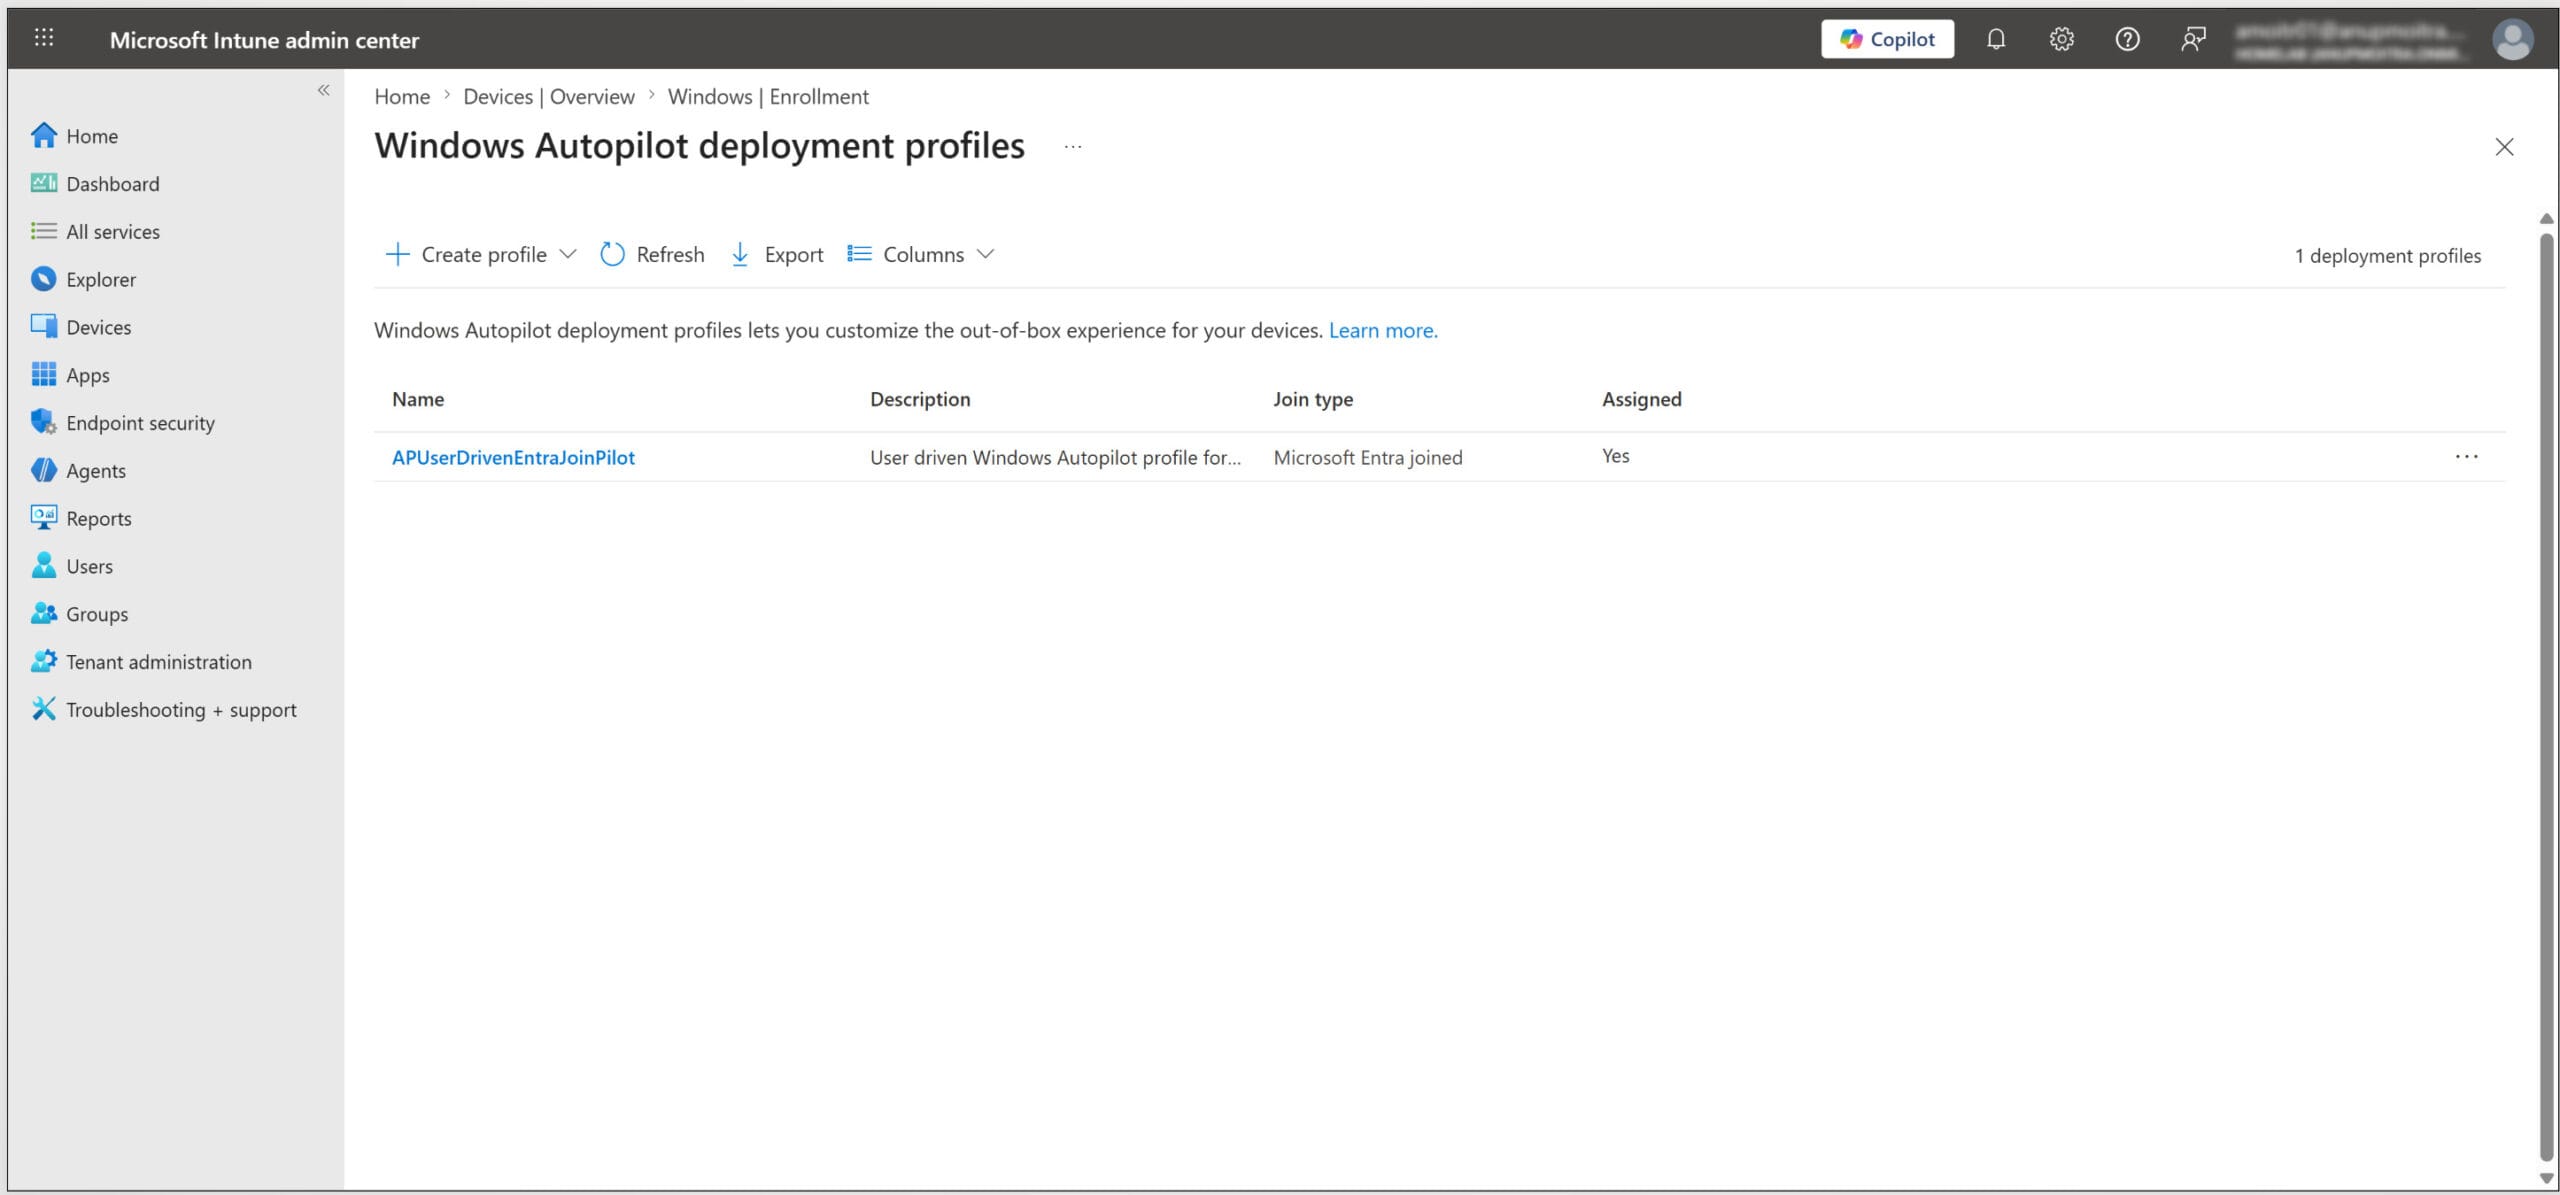This screenshot has width=2560, height=1195.
Task: Click the Reports icon in sidebar
Action: point(43,517)
